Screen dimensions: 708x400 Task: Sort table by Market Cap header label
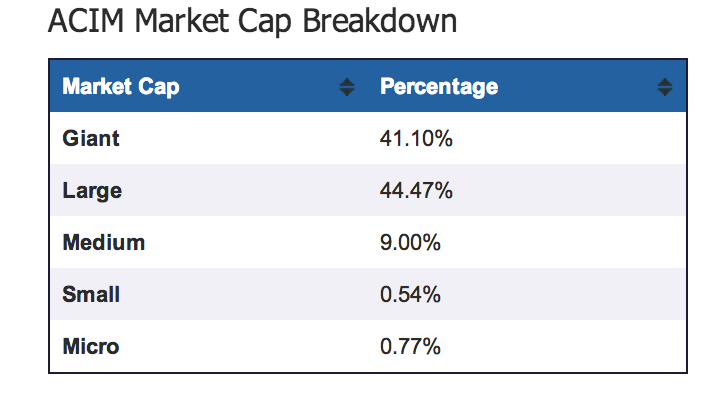(x=121, y=87)
